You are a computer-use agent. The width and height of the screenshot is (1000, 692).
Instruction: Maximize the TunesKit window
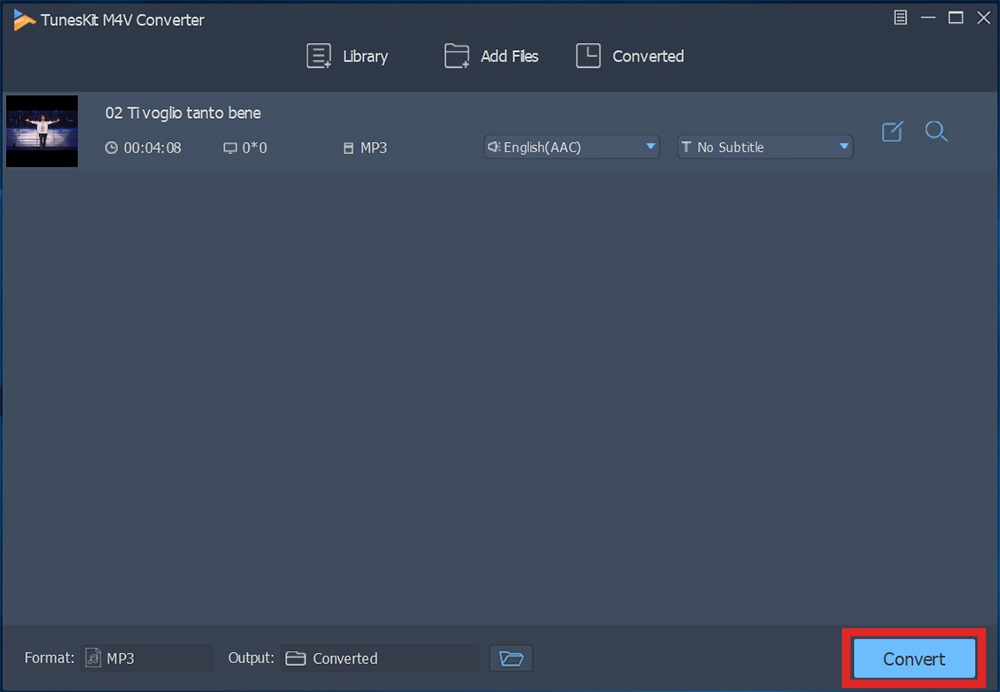(x=955, y=18)
